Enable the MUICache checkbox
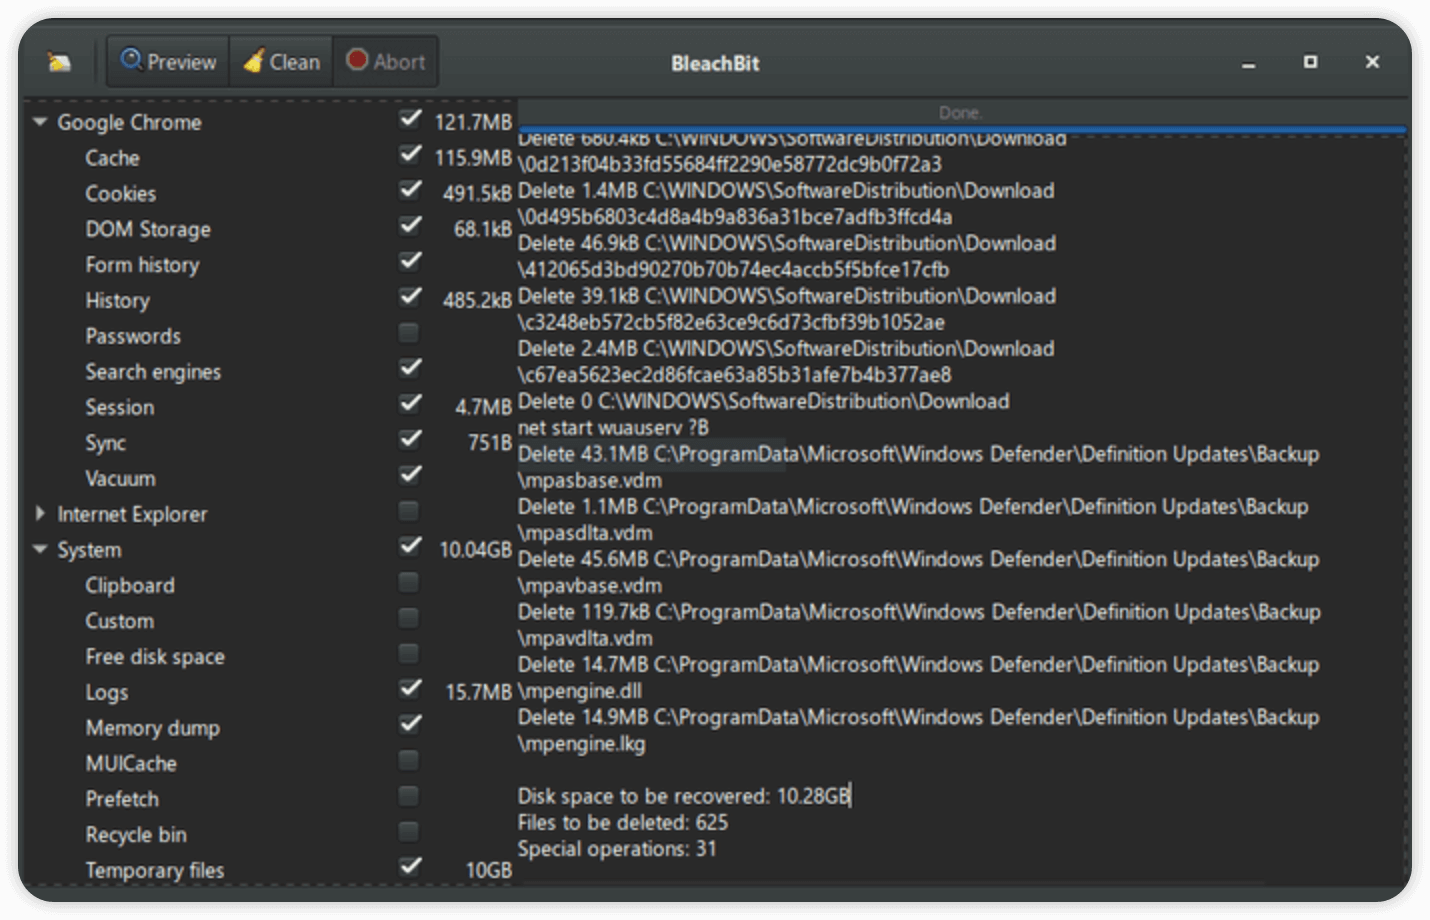The height and width of the screenshot is (920, 1430). coord(409,760)
